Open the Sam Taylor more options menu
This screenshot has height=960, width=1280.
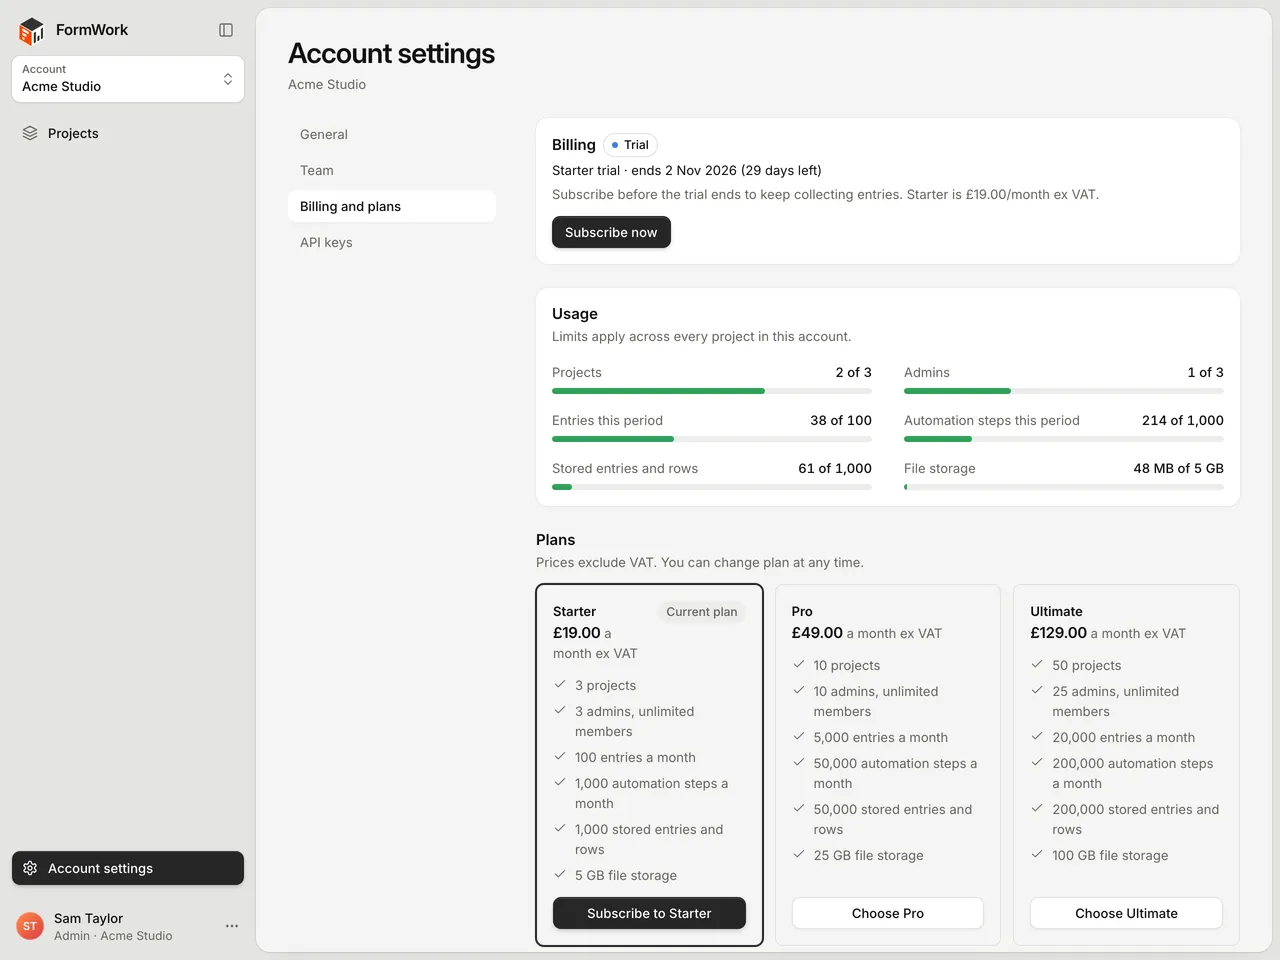tap(232, 926)
